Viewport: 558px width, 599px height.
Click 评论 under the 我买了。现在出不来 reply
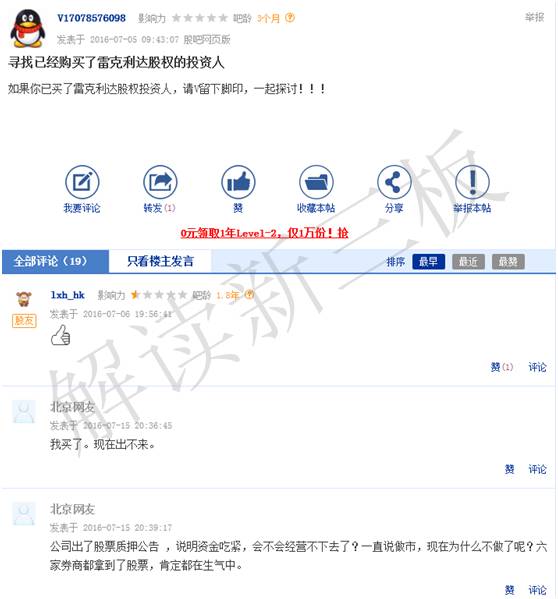[x=537, y=469]
